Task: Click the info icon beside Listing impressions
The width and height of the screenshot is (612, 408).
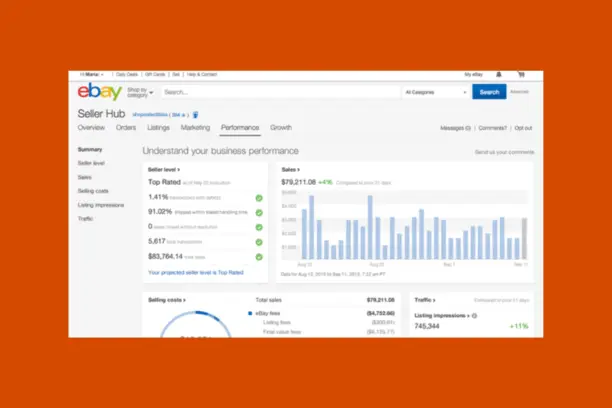Action: click(x=475, y=316)
